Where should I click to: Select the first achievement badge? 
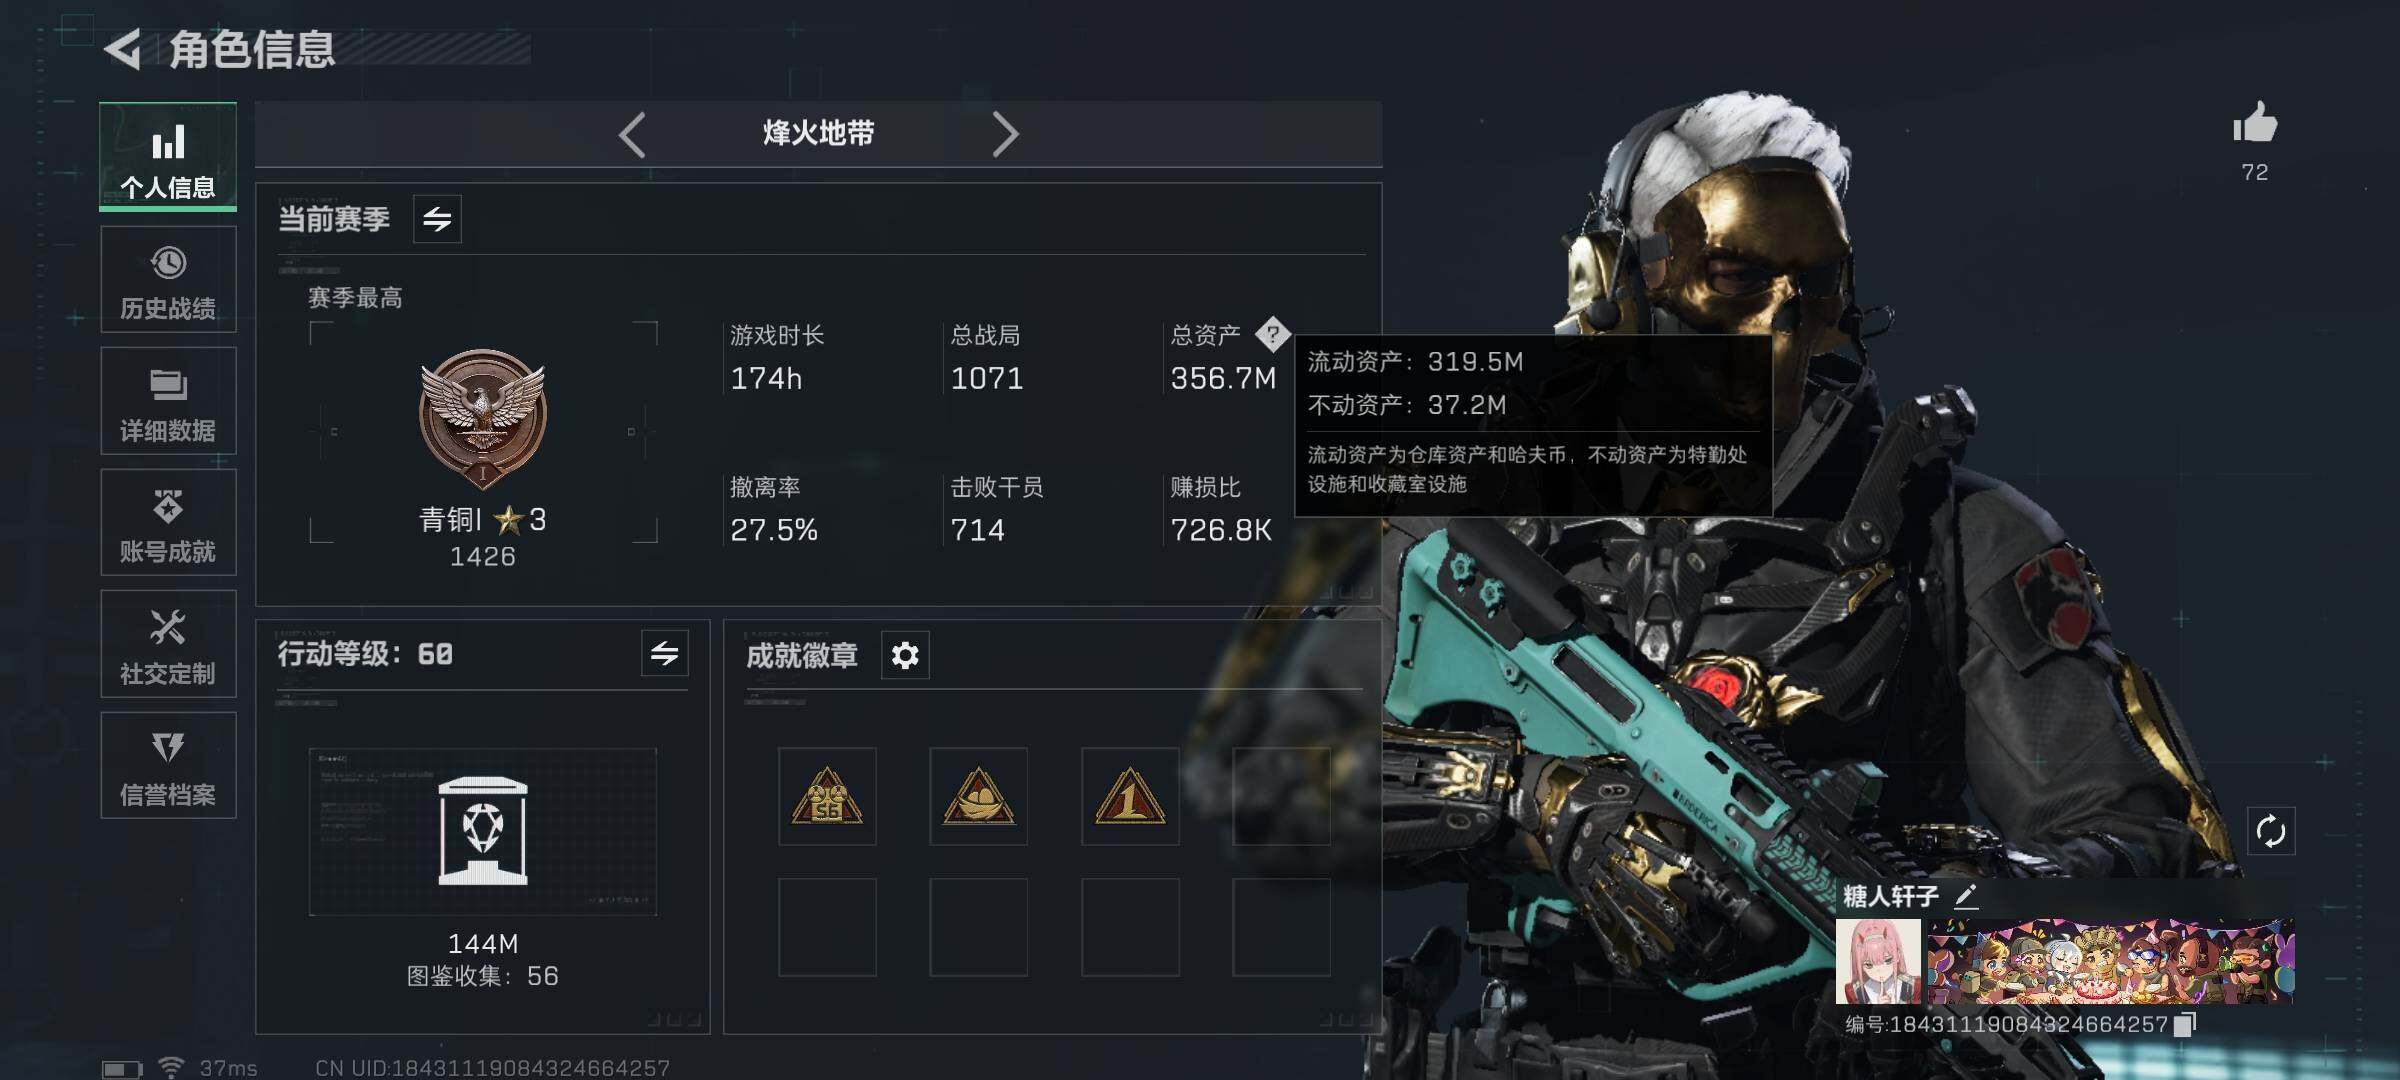(x=827, y=796)
